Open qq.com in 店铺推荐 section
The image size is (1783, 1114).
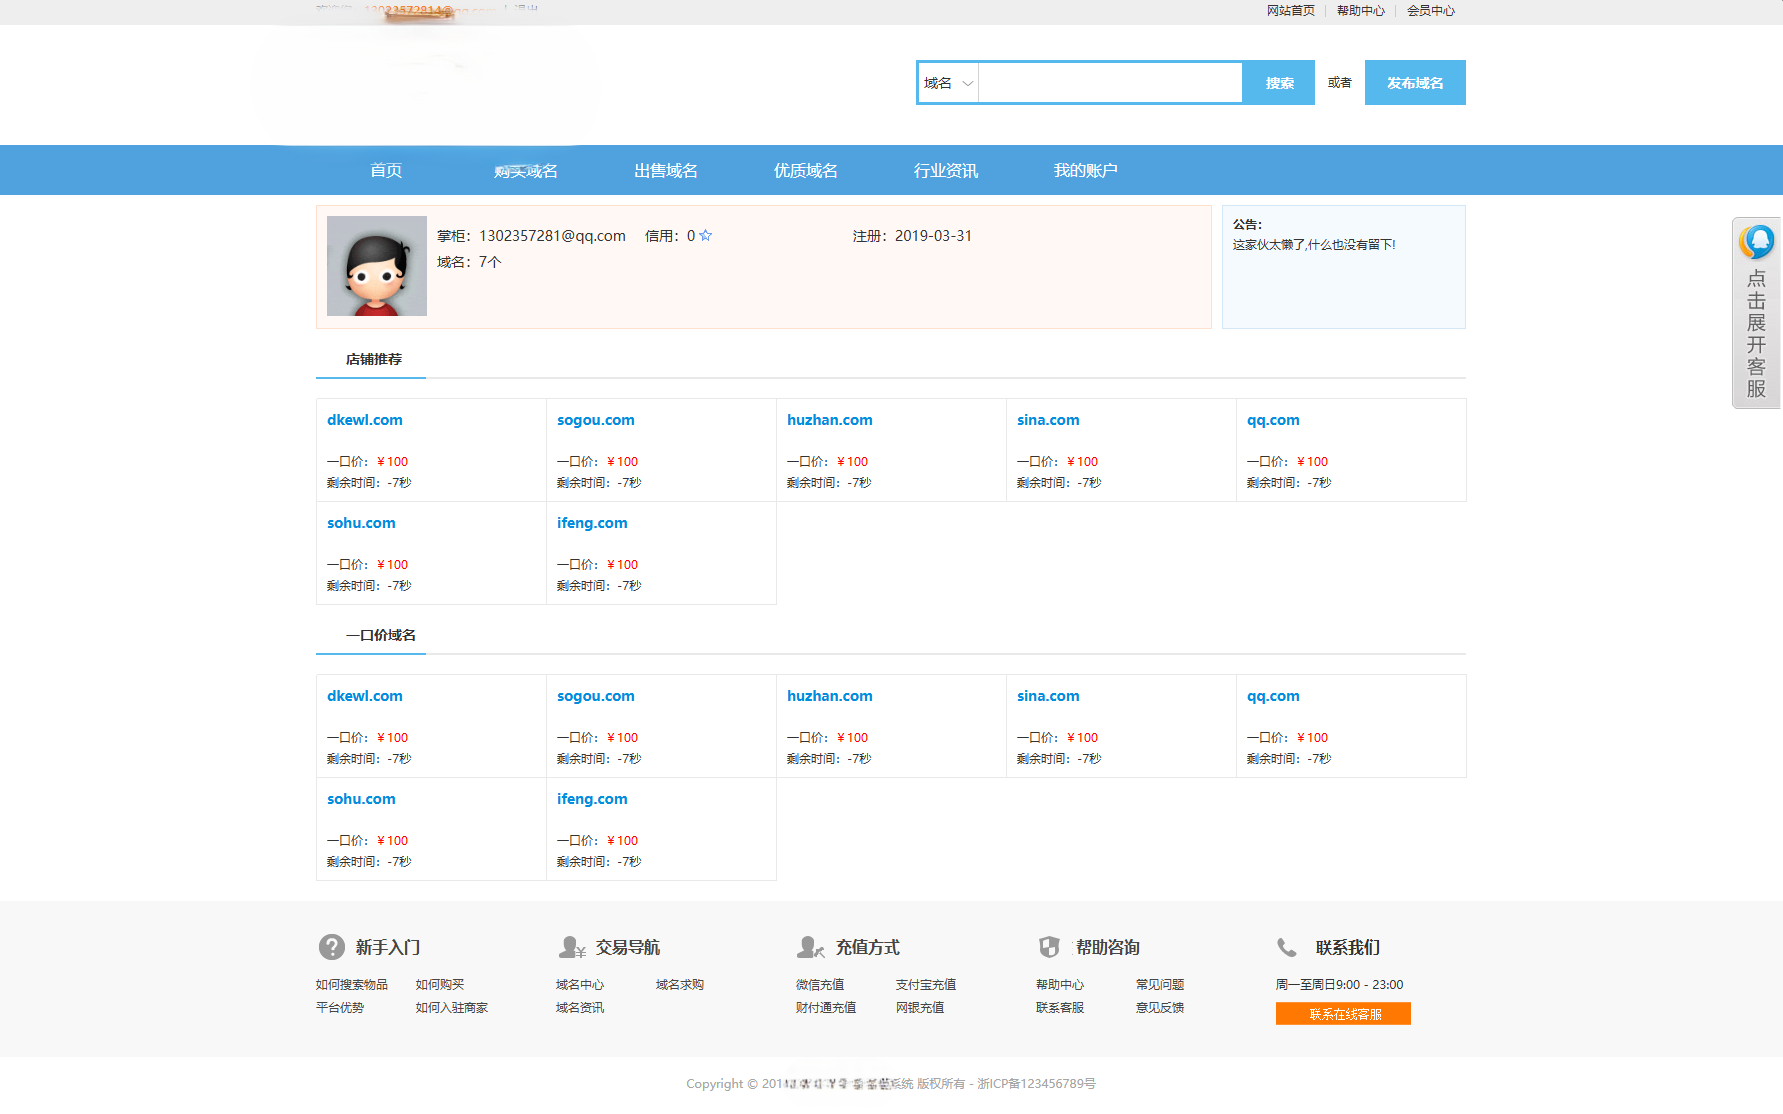point(1273,420)
